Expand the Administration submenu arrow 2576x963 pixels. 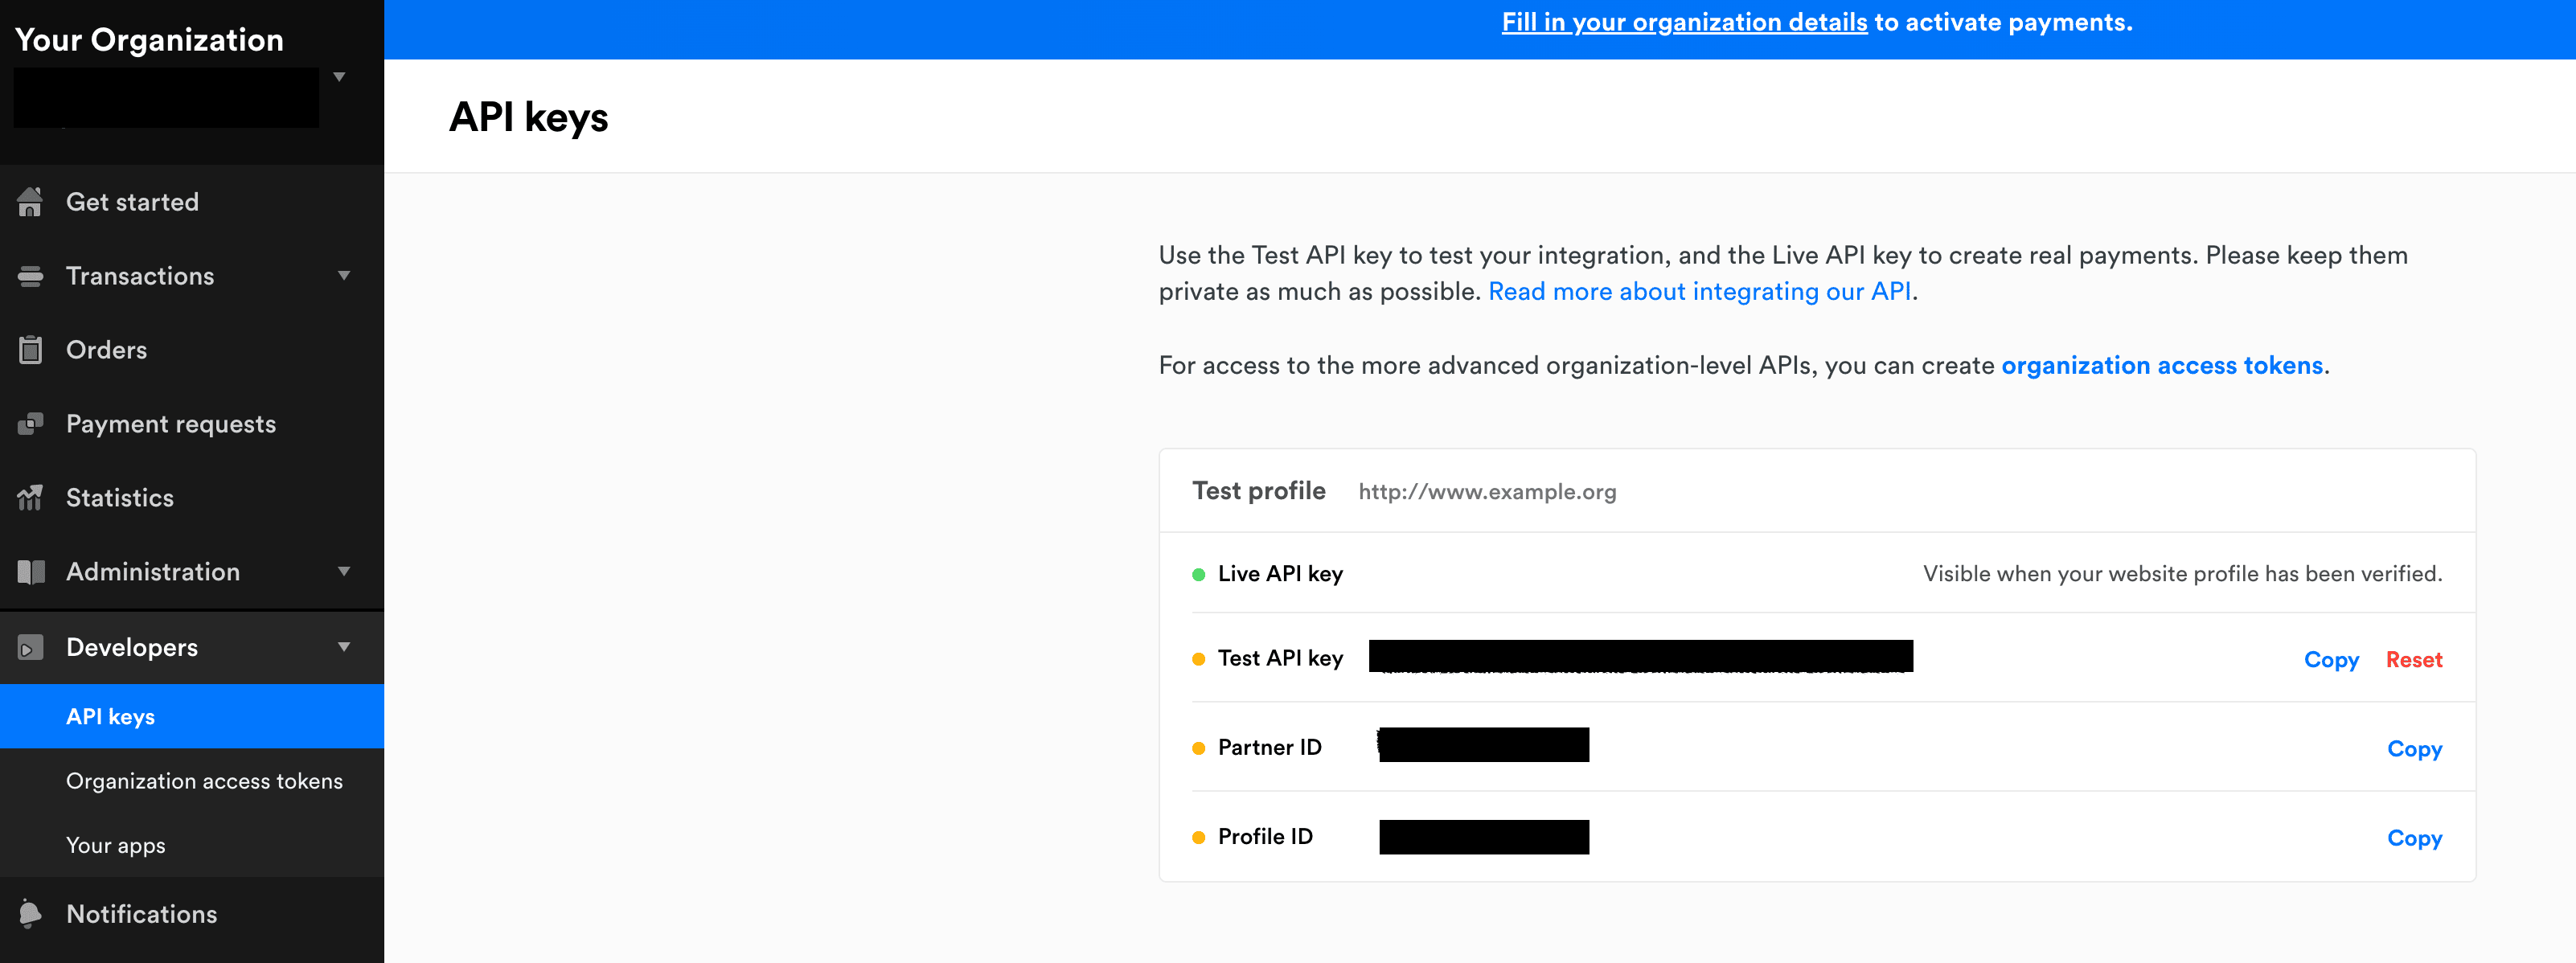344,572
